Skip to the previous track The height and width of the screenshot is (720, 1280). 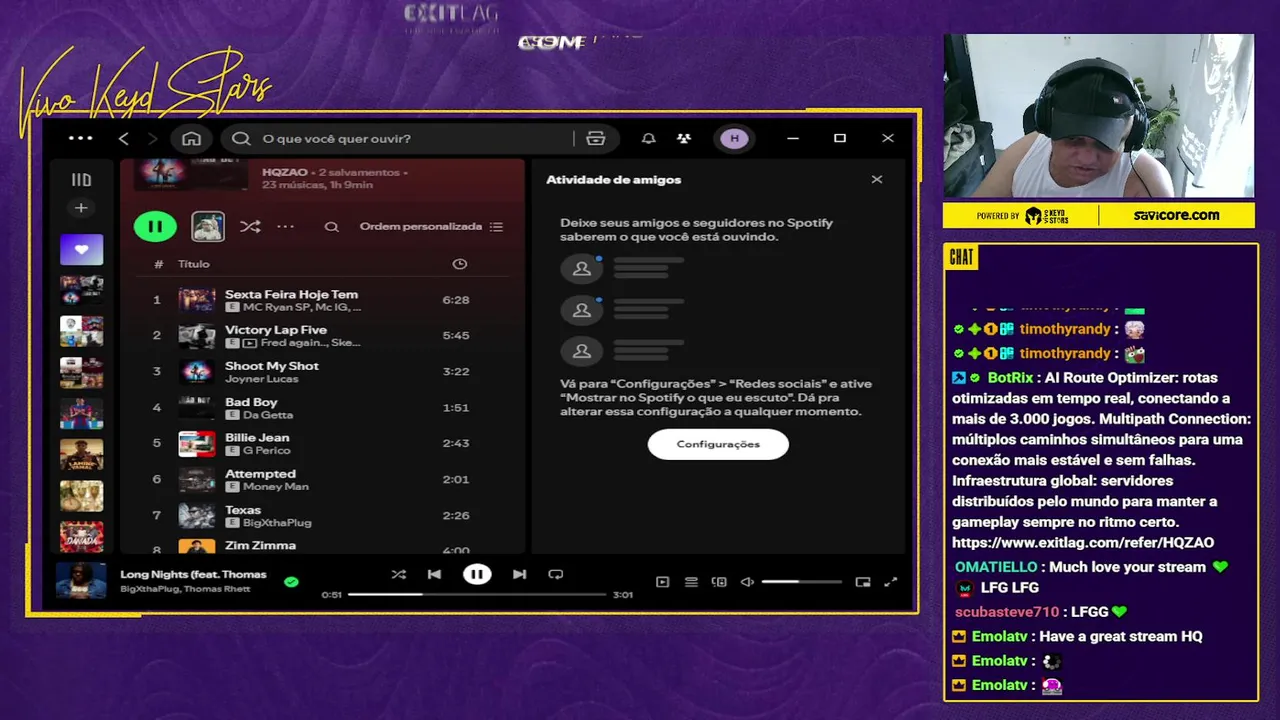point(434,574)
